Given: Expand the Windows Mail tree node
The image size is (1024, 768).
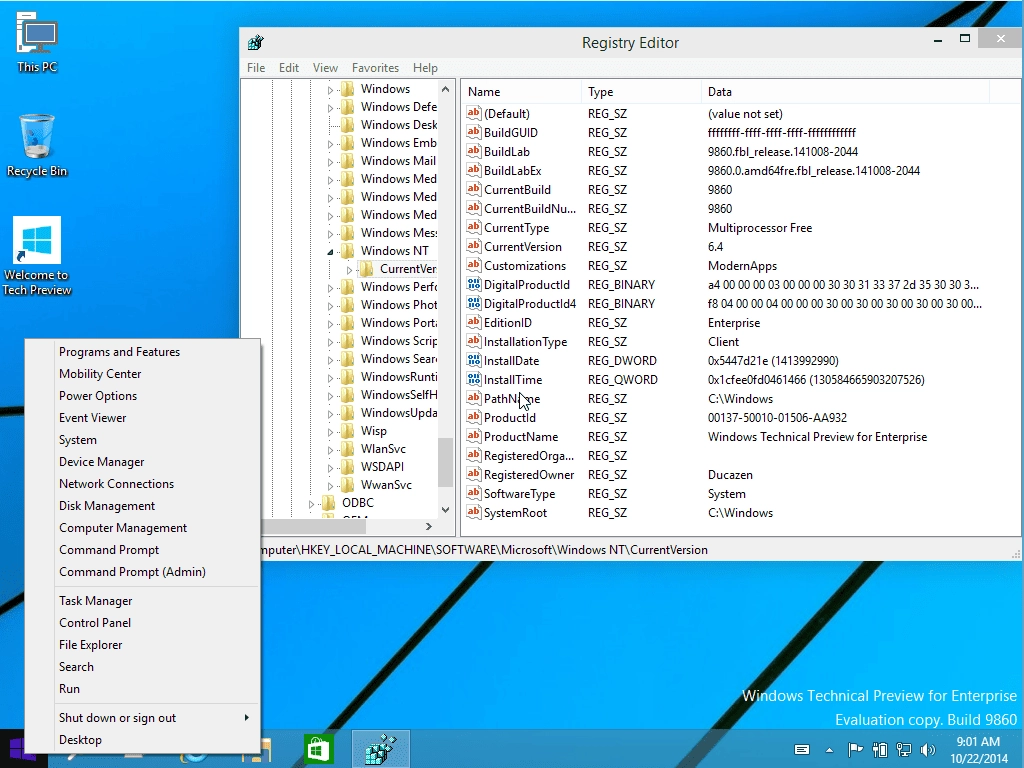Looking at the screenshot, I should click(x=330, y=162).
